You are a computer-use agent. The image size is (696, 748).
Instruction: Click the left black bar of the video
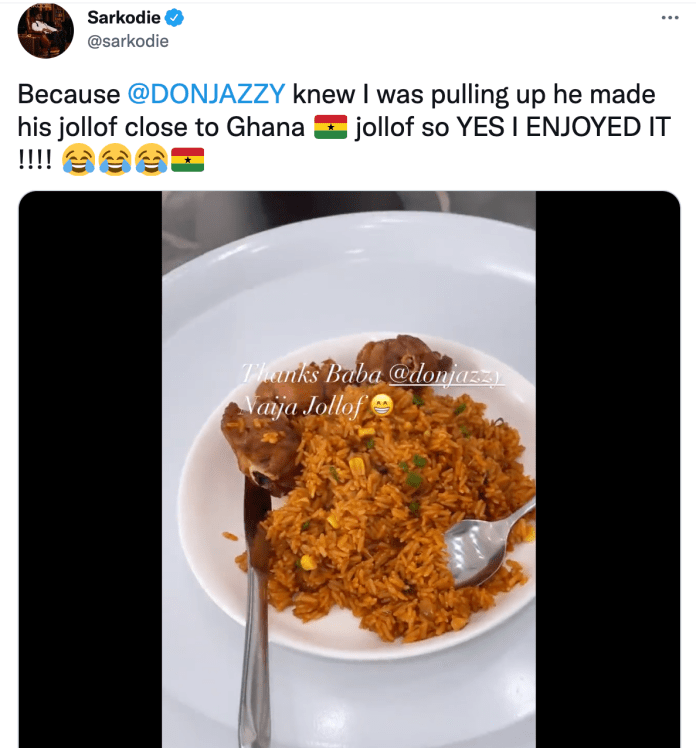(x=90, y=469)
